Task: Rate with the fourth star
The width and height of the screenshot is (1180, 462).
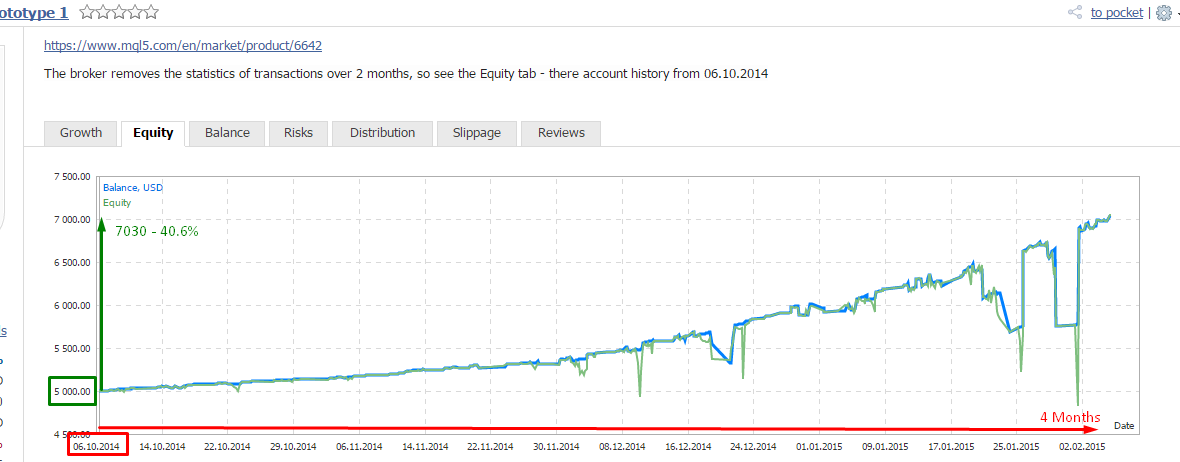Action: [134, 13]
